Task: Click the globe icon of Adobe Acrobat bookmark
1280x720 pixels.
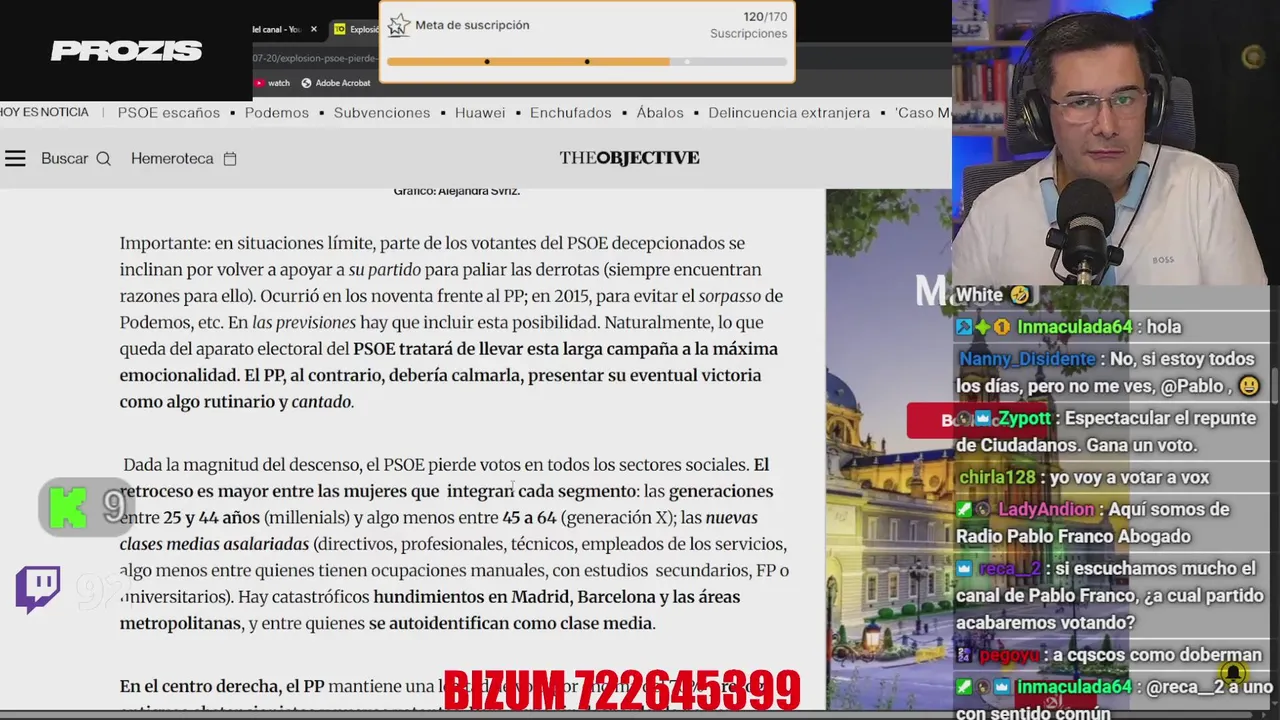Action: click(x=306, y=83)
